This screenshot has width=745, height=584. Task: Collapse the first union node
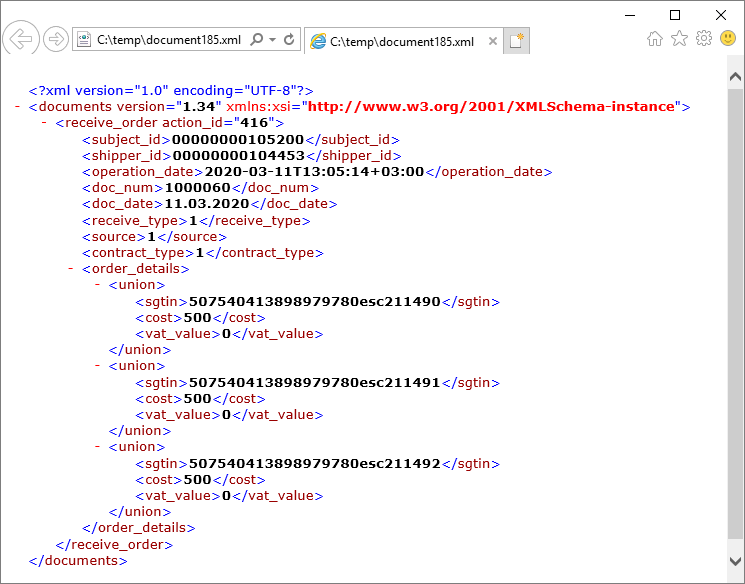[x=97, y=285]
